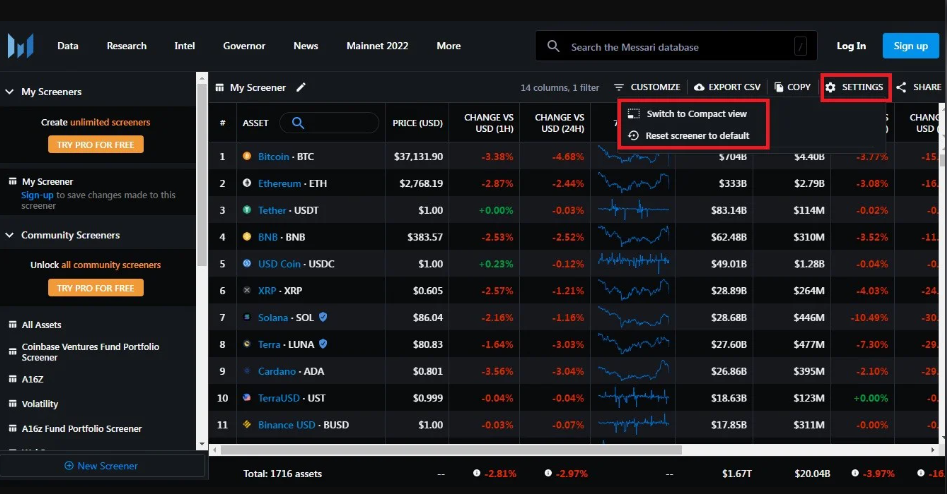947x494 pixels.
Task: Click the table icon beside My Screener title
Action: [219, 88]
